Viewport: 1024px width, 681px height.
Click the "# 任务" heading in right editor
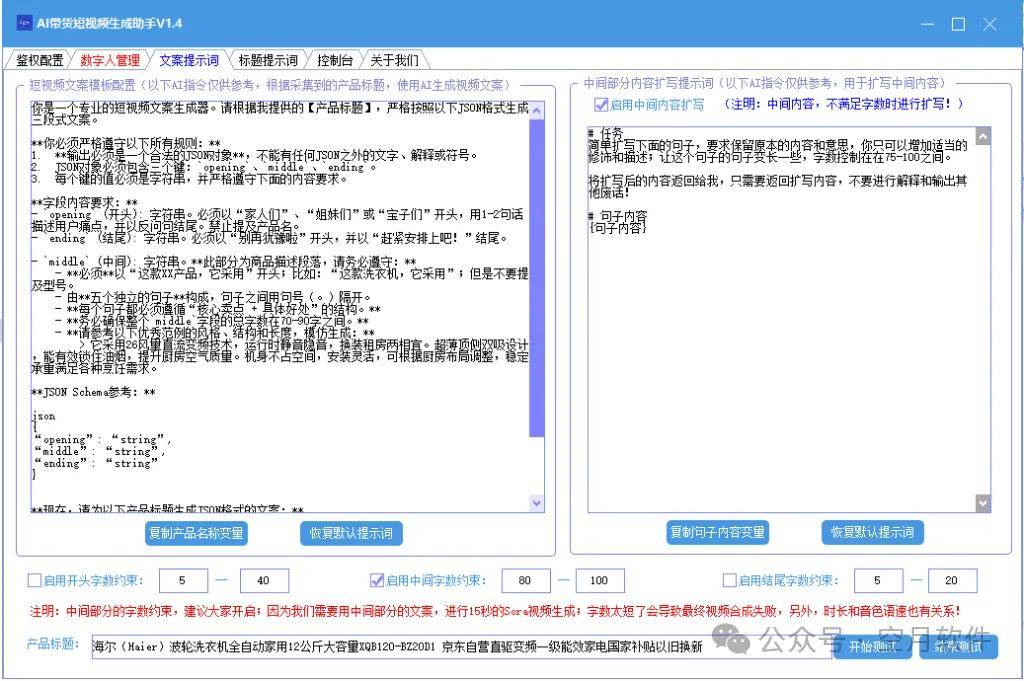(605, 133)
